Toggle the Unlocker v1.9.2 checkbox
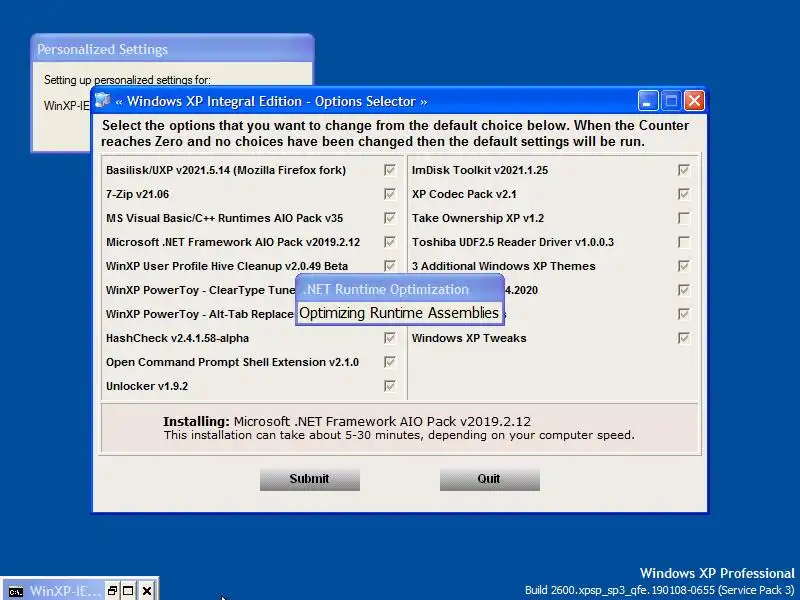 point(390,386)
